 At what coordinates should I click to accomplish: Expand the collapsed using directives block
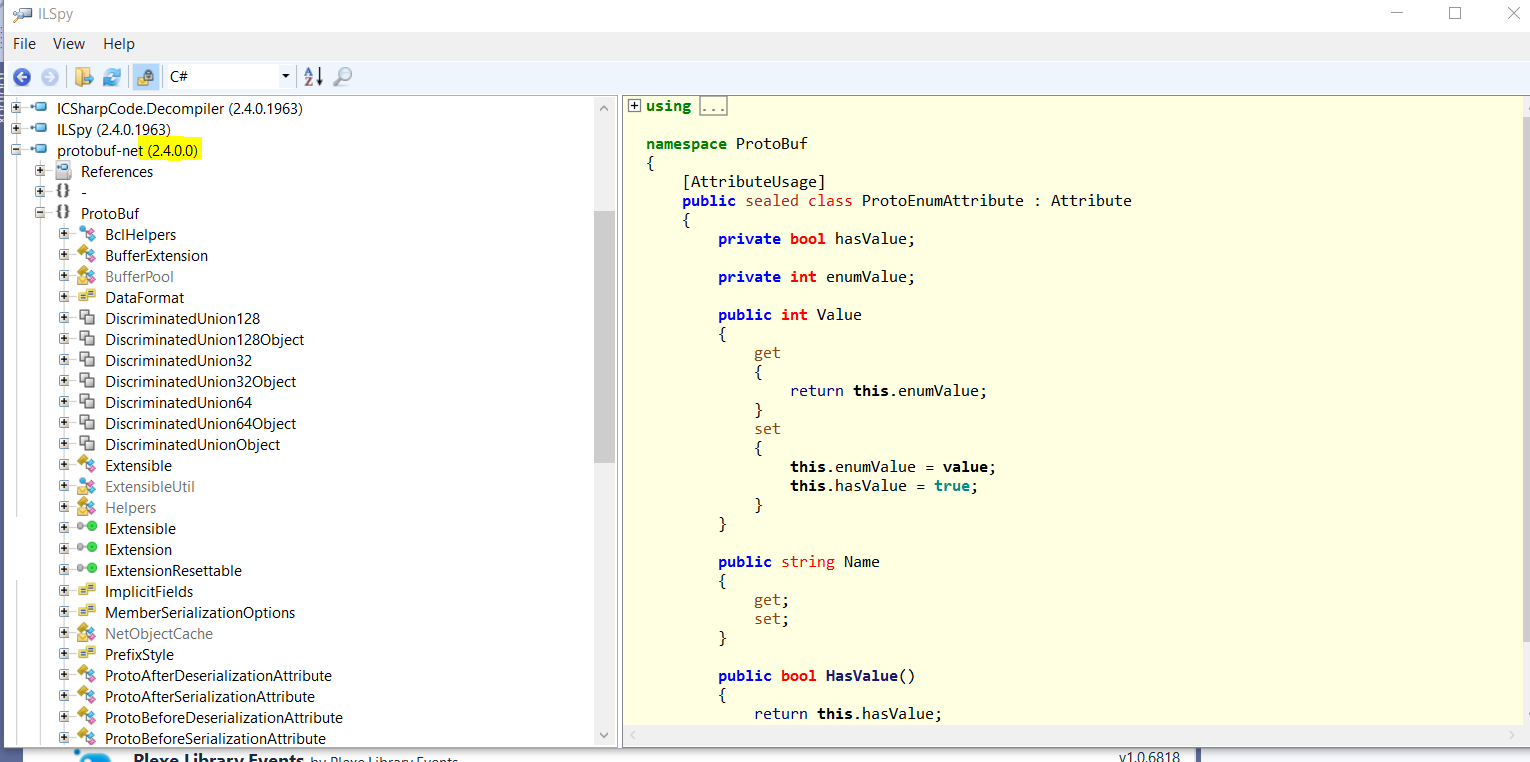634,106
